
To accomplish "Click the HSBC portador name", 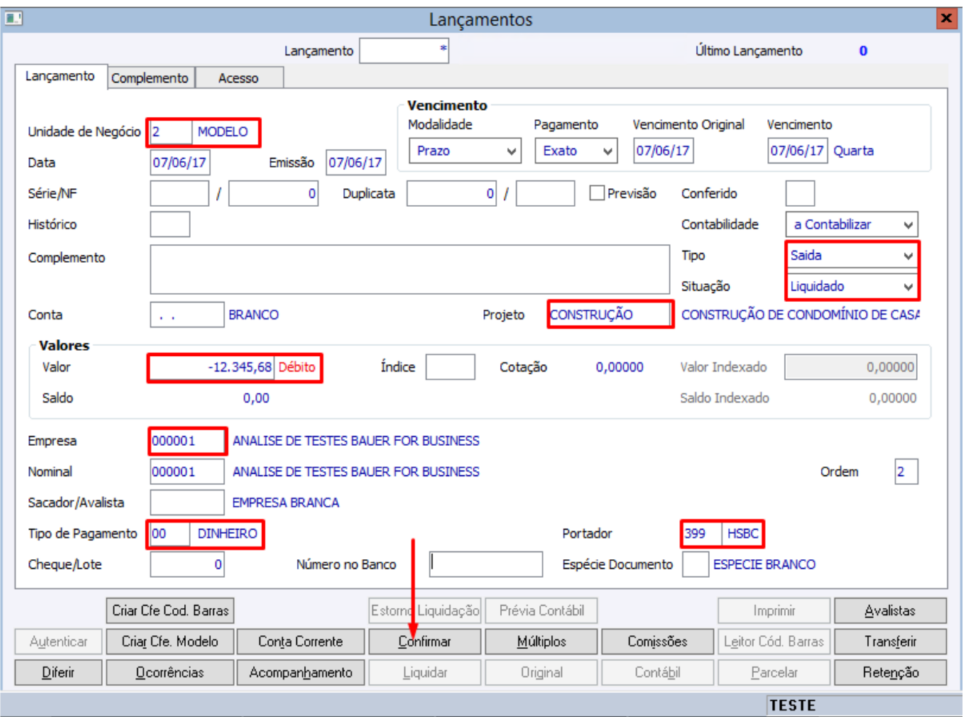I will pos(743,533).
